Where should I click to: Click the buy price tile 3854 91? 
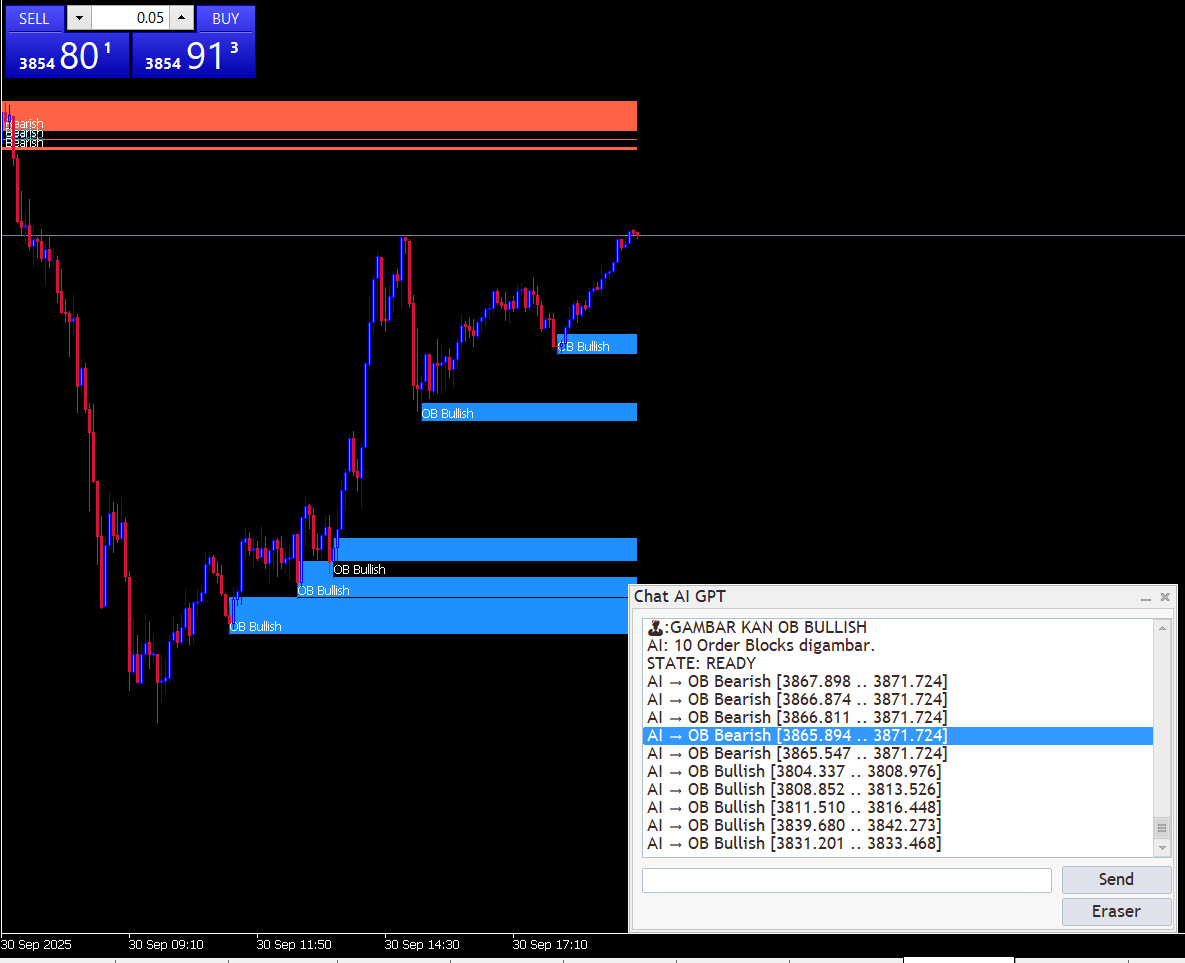[x=193, y=56]
